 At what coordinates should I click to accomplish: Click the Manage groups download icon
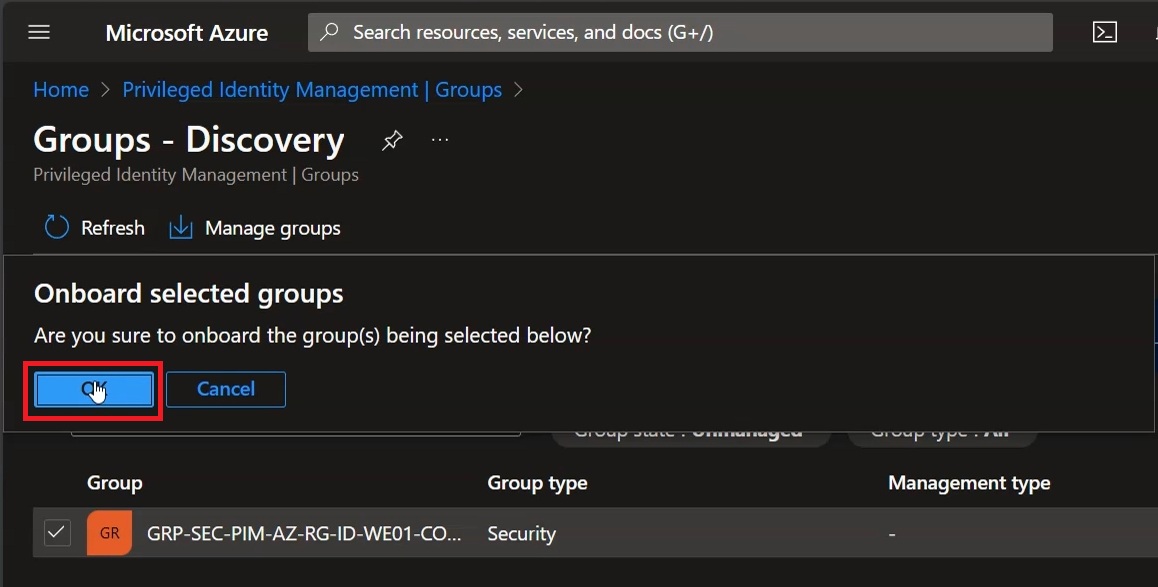pos(180,228)
